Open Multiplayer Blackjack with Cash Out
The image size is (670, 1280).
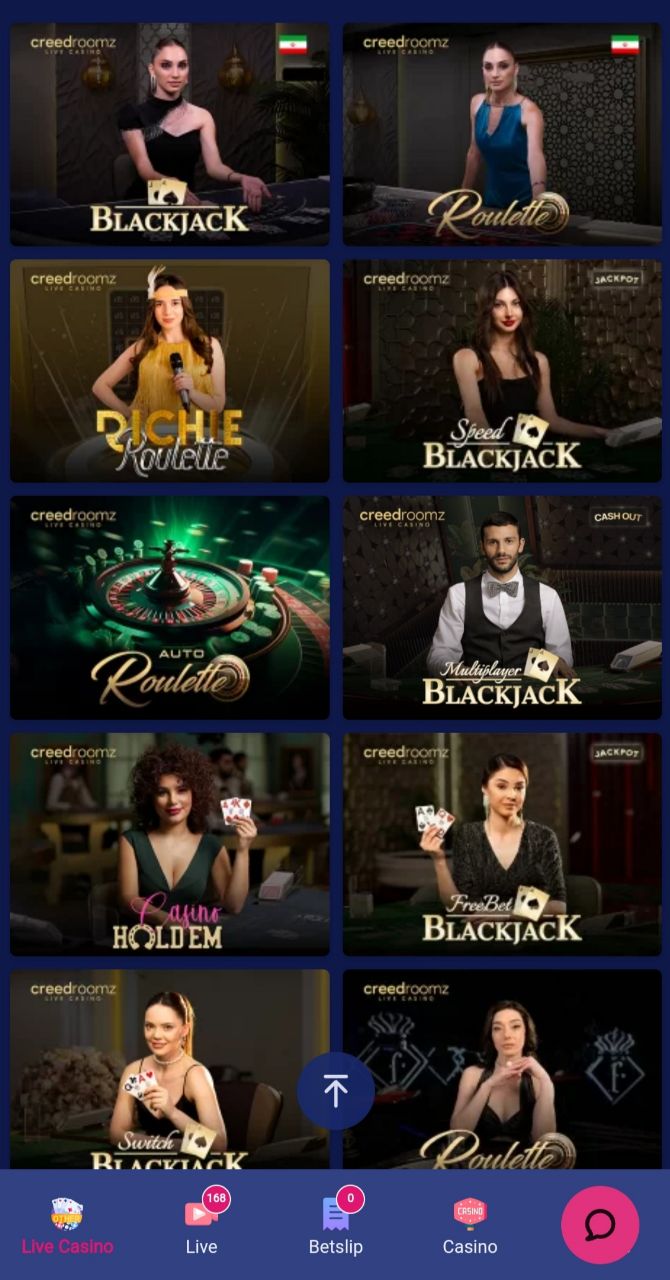click(502, 608)
